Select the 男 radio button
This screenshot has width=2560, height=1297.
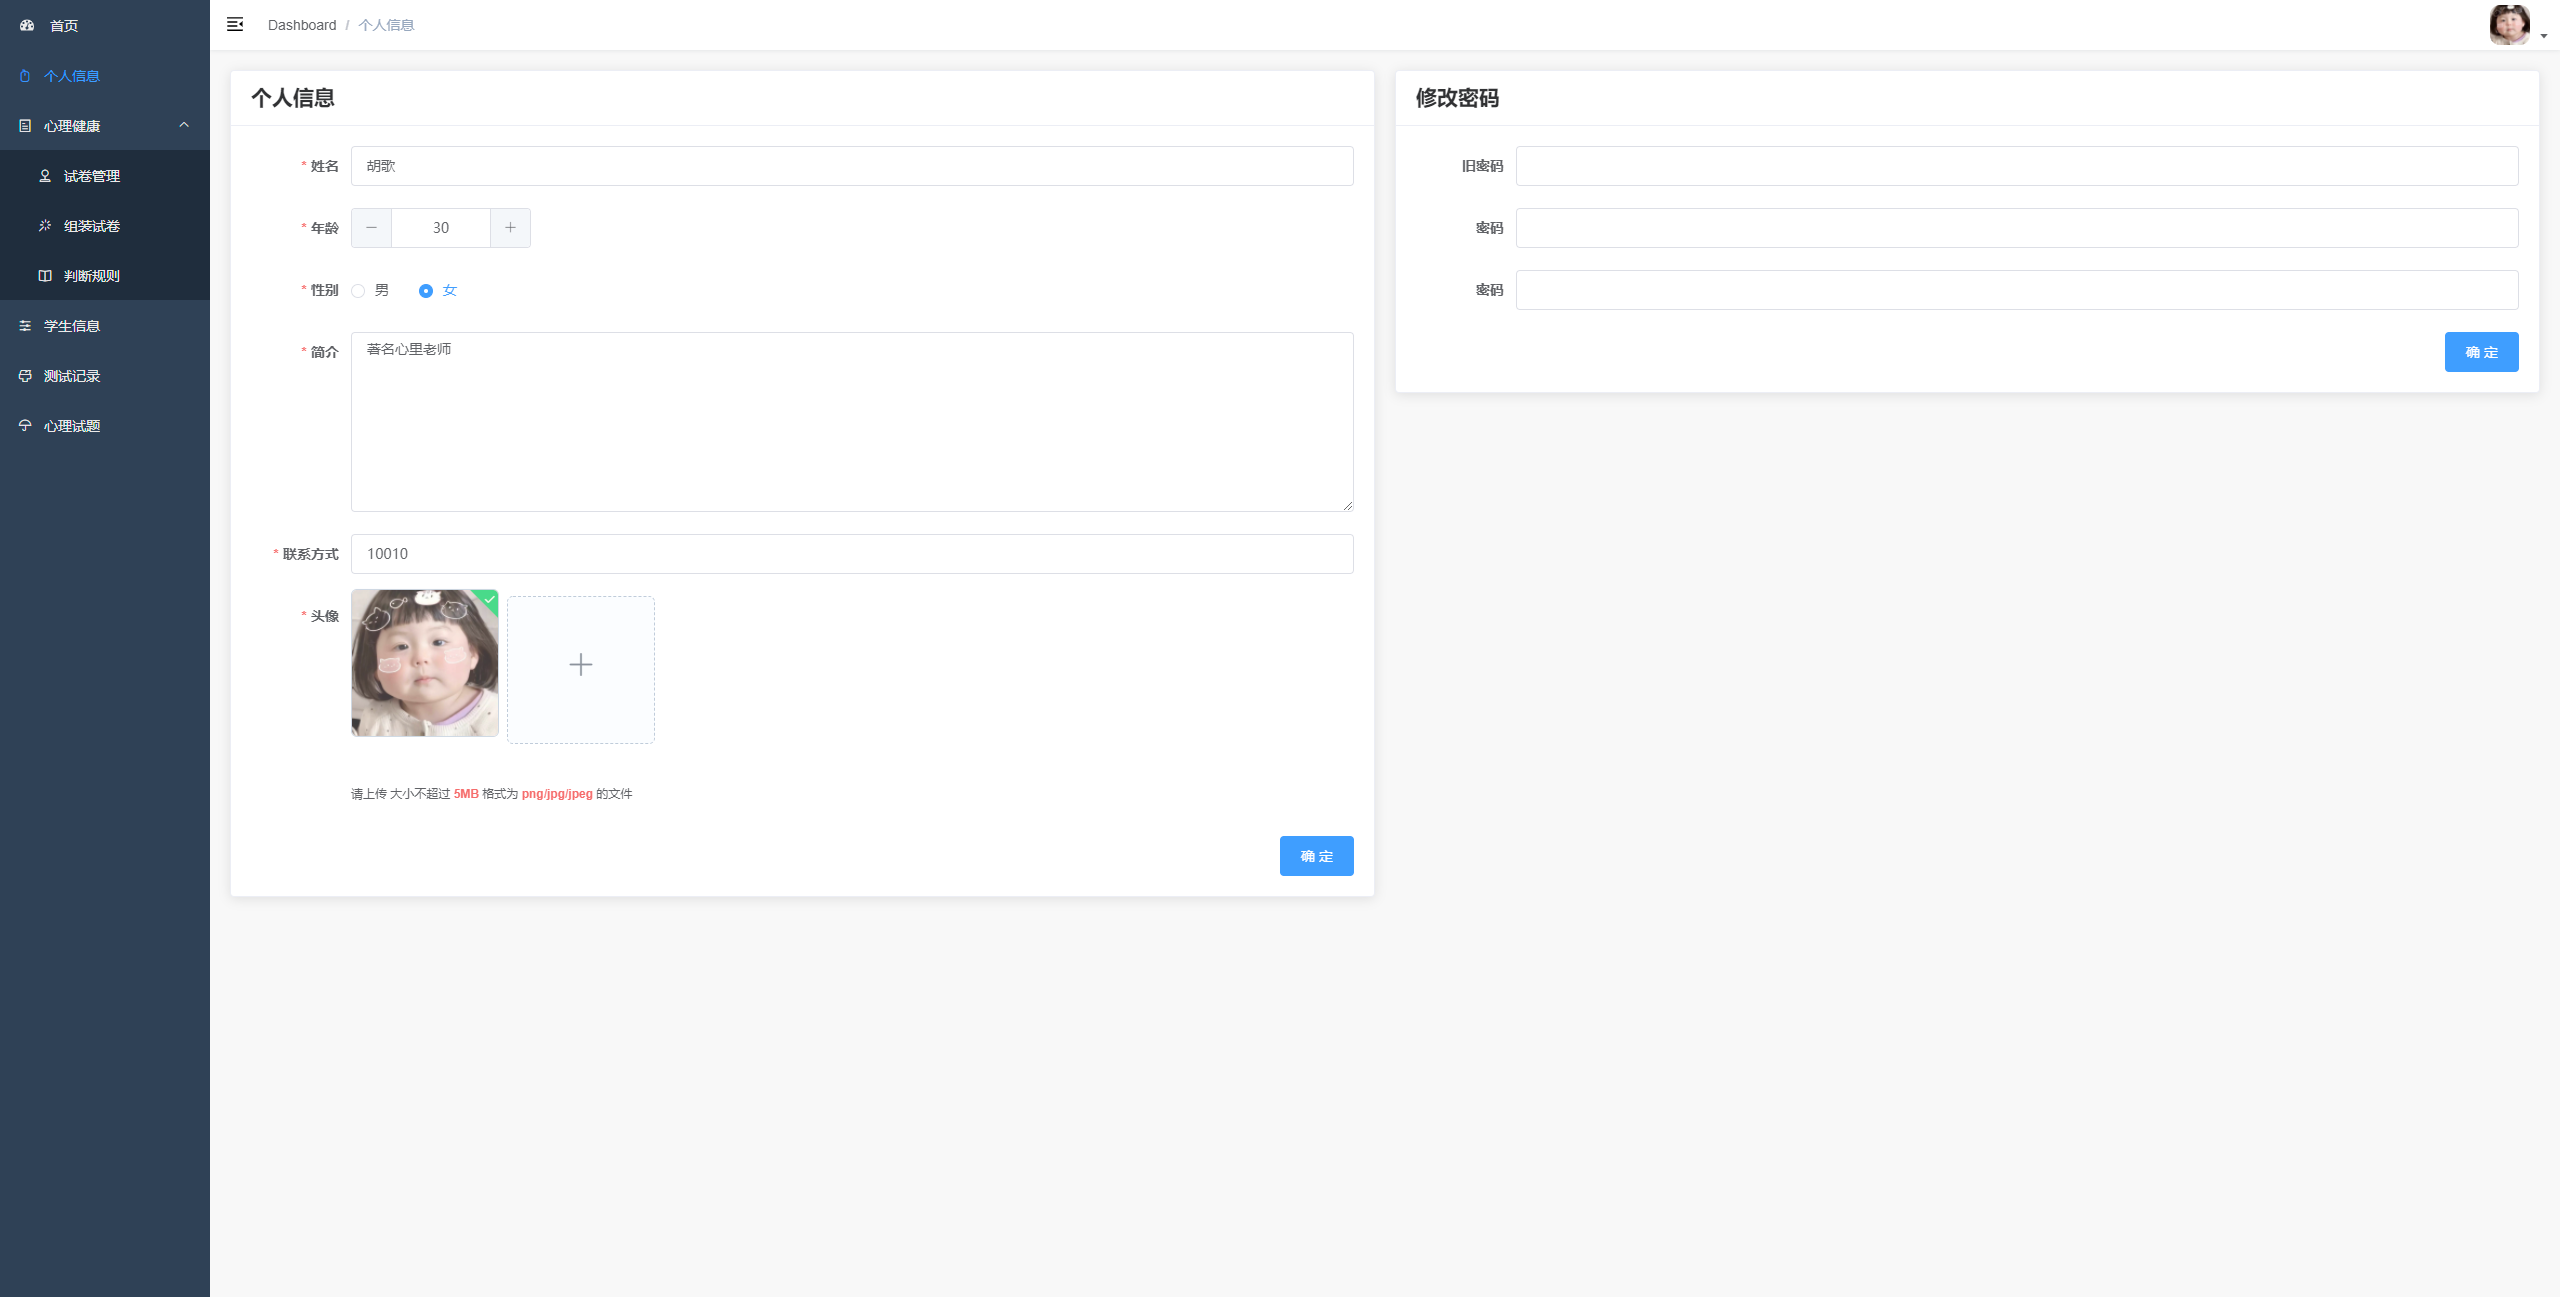click(x=358, y=291)
